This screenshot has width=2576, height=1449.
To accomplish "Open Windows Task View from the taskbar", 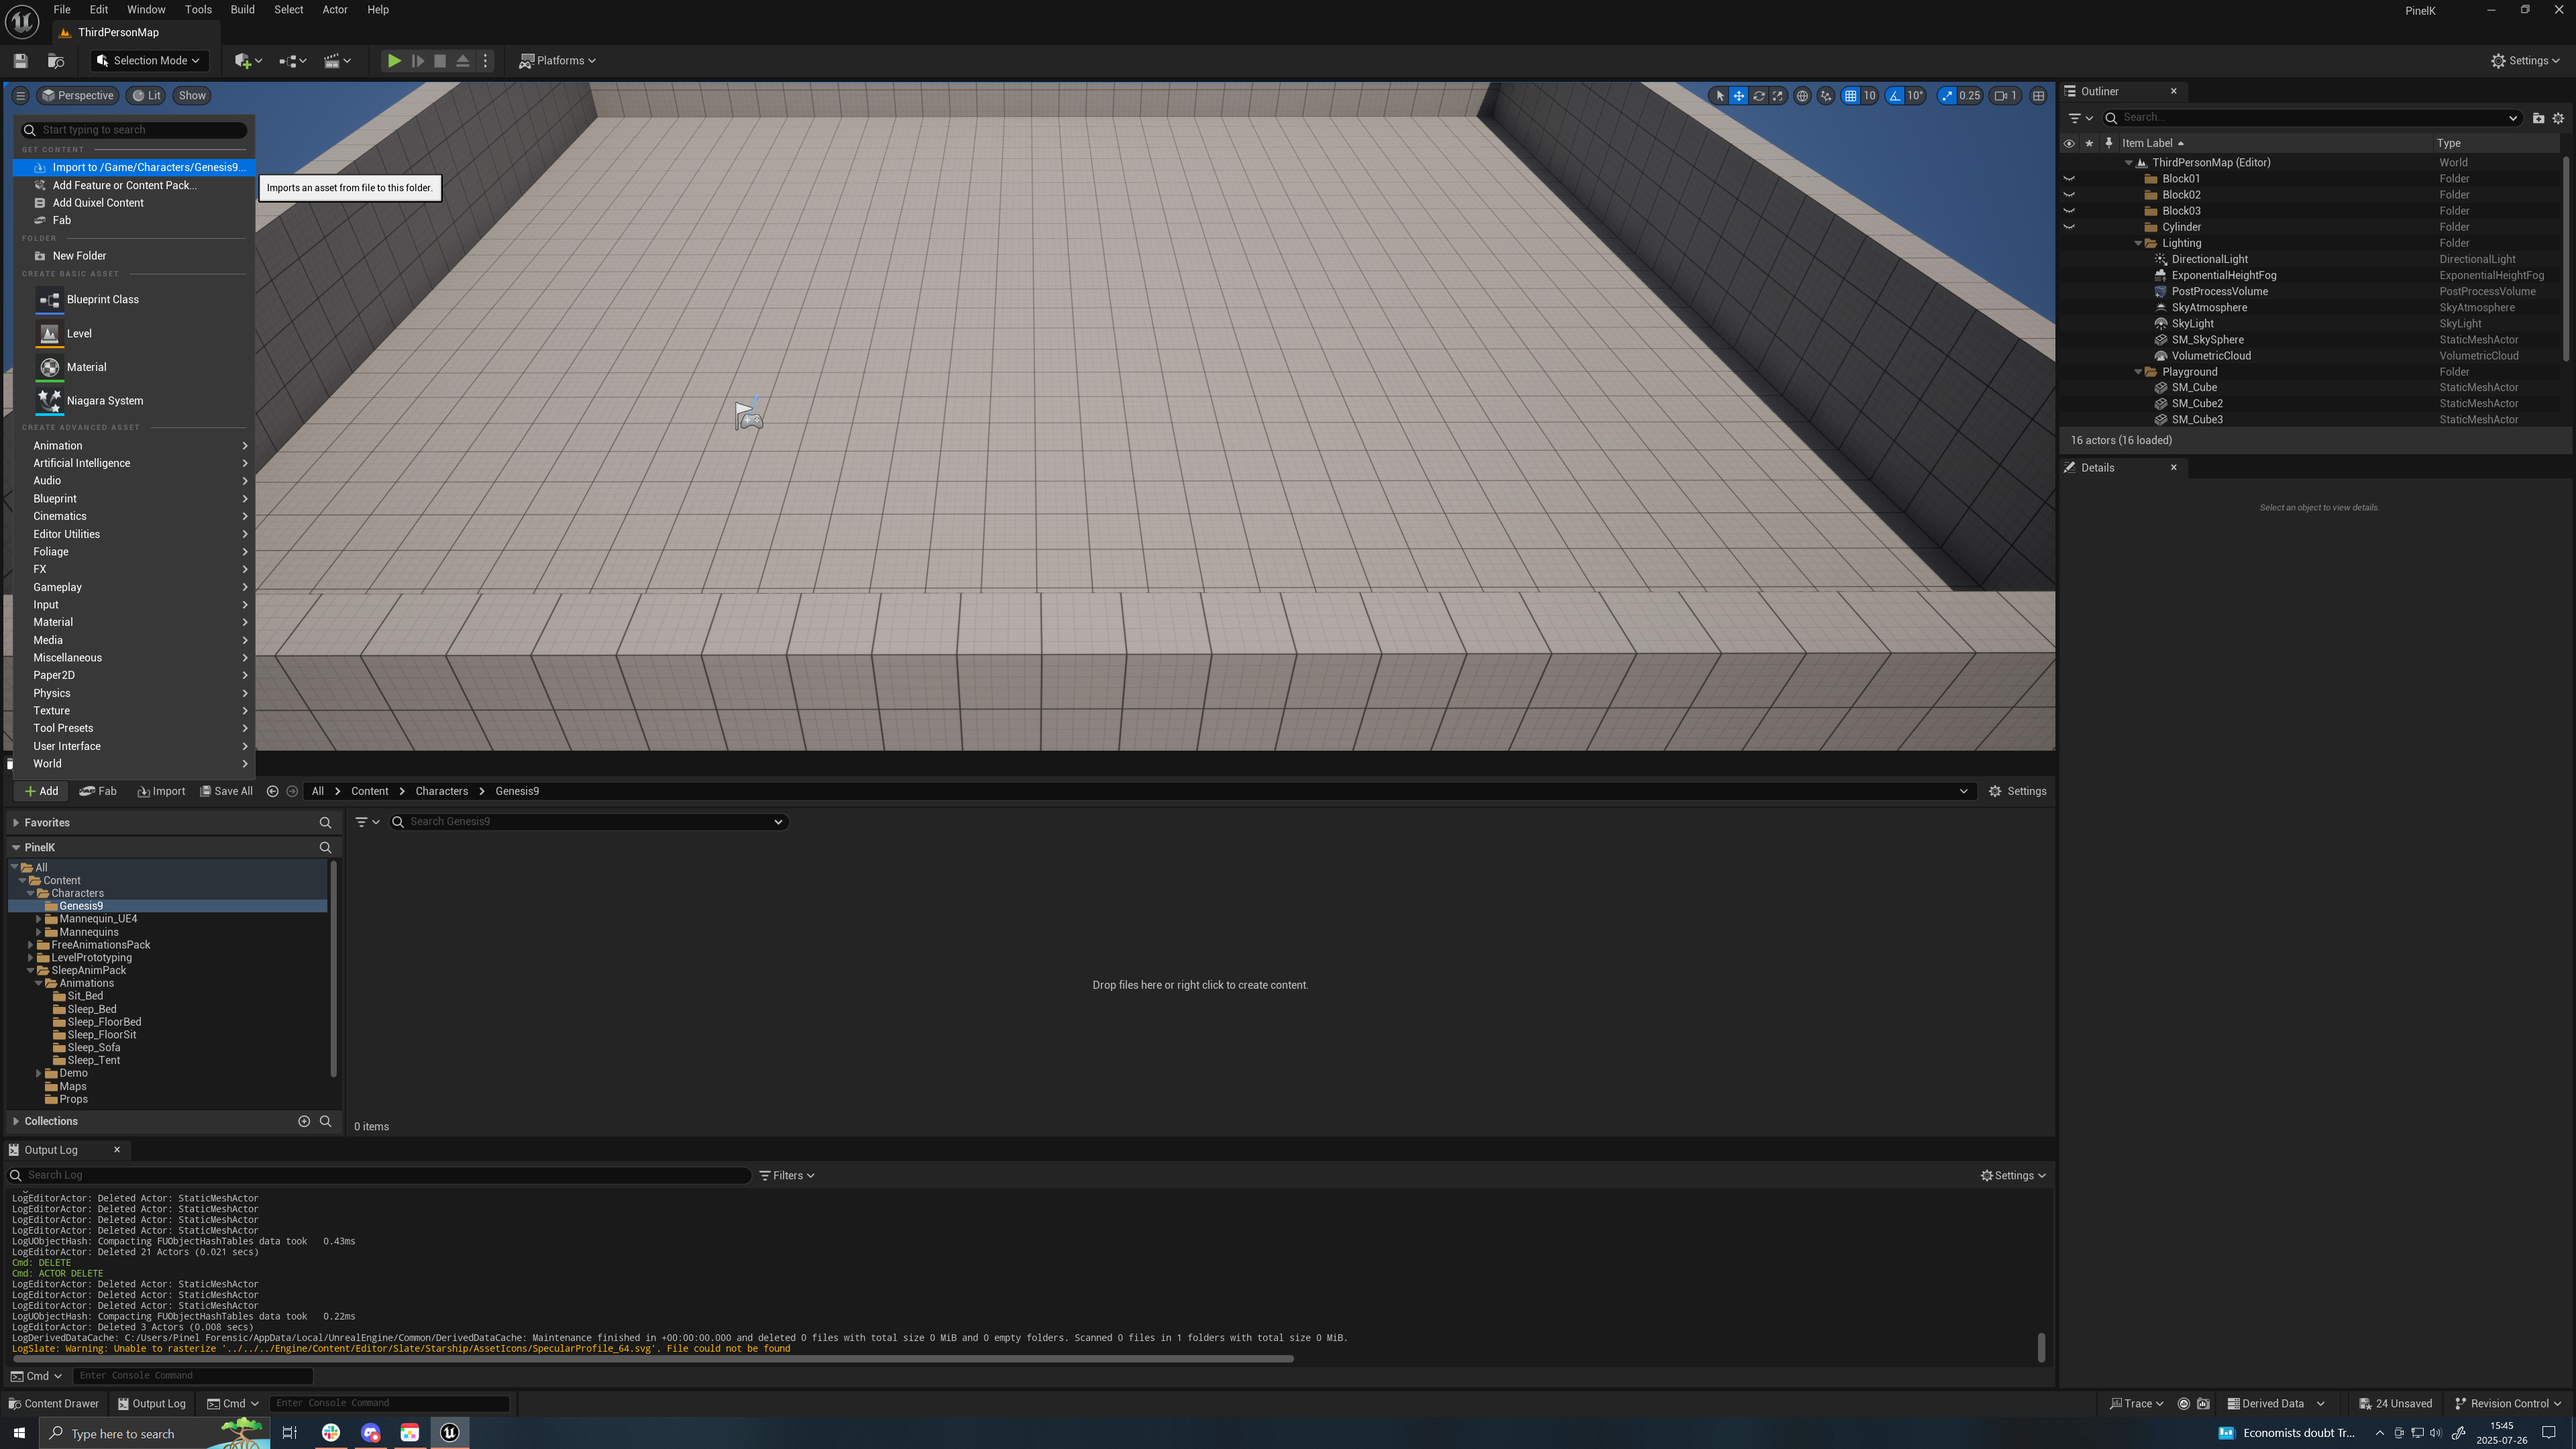I will tap(290, 1433).
